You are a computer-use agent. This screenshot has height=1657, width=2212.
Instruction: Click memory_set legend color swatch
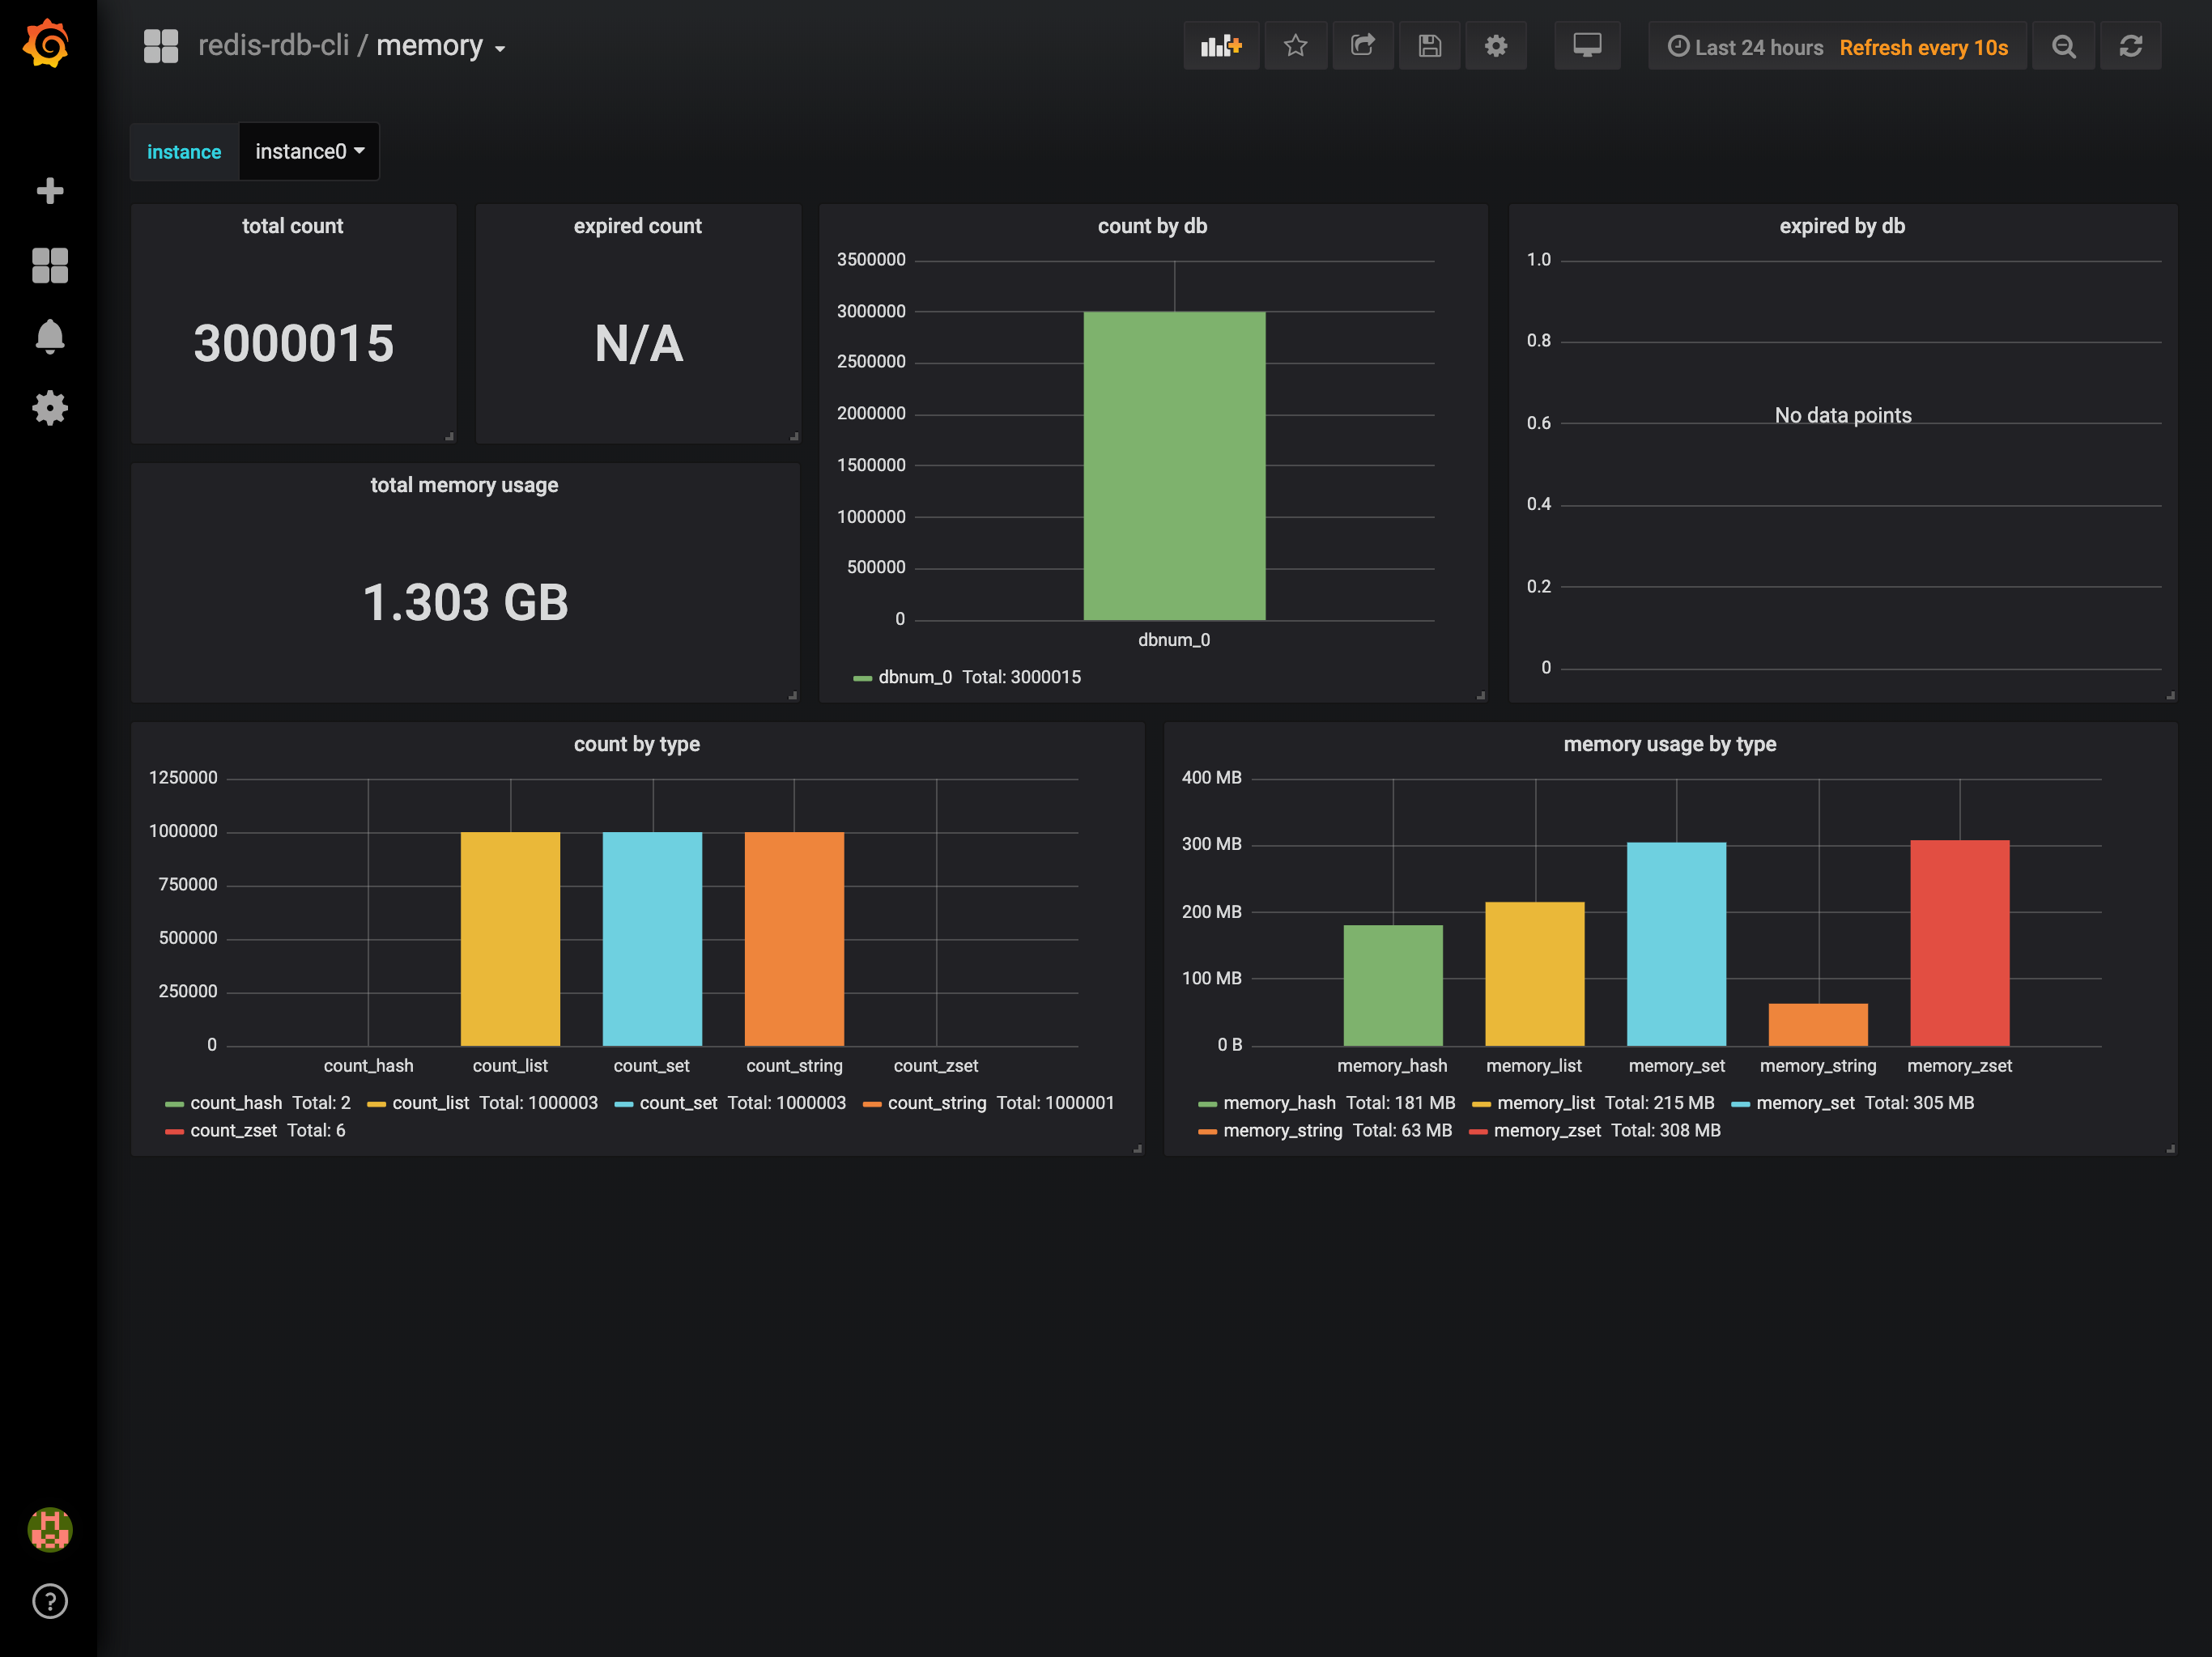(x=1740, y=1104)
